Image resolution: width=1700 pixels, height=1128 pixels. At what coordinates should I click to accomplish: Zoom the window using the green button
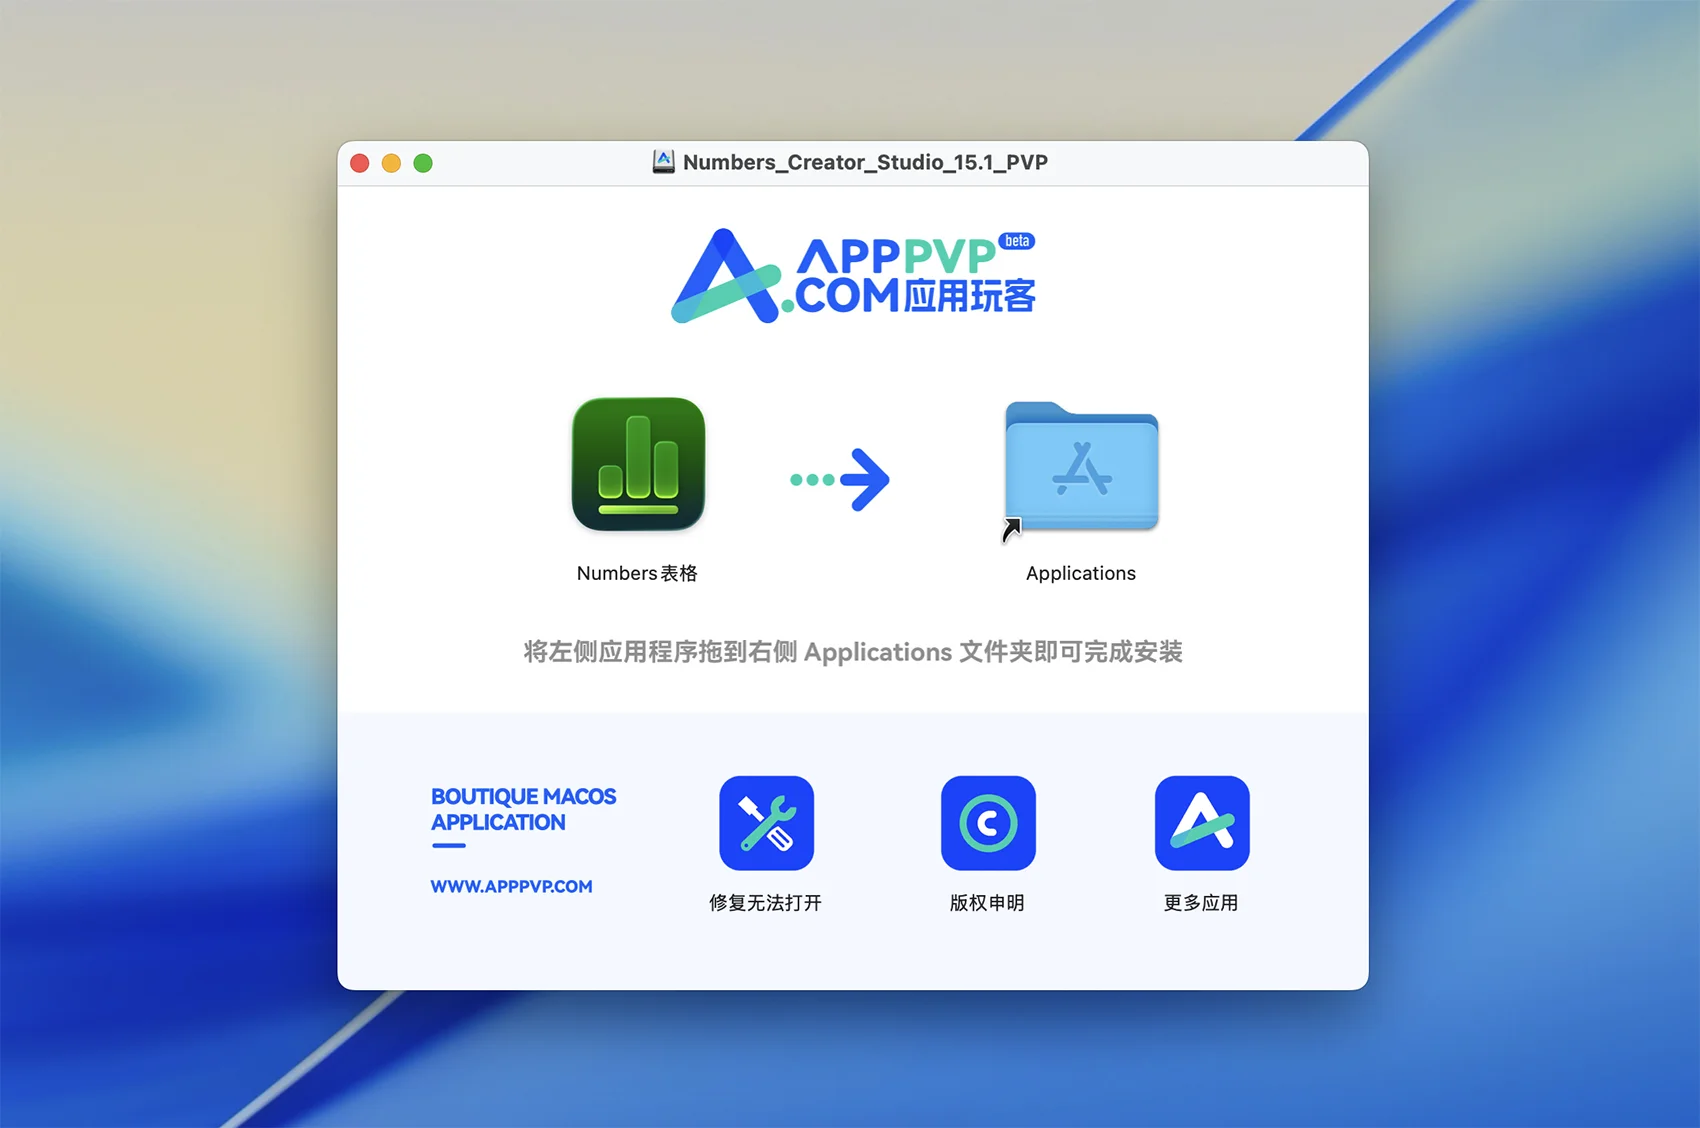click(423, 163)
